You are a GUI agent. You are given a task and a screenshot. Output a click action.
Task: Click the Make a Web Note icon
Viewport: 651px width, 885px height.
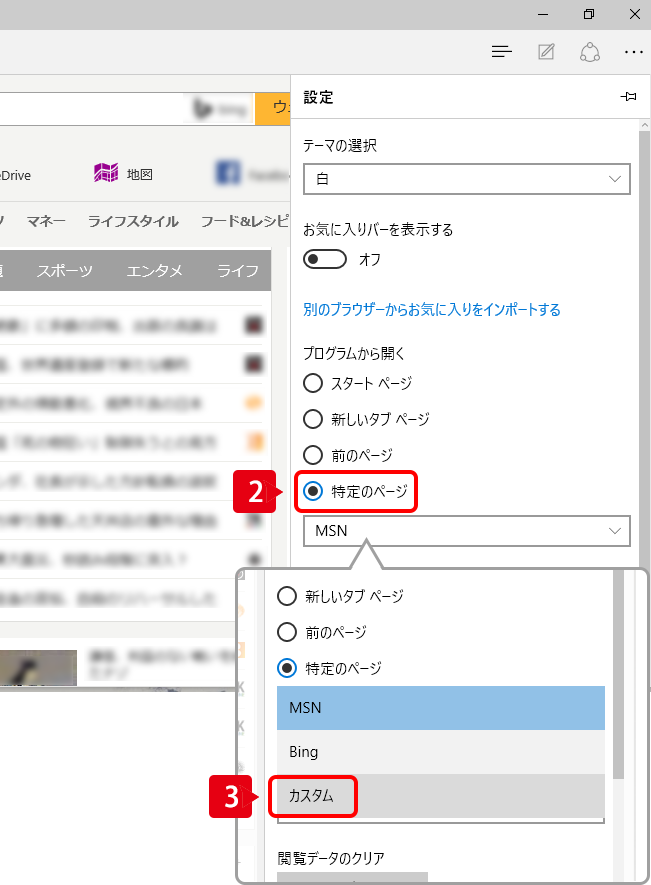pos(546,52)
